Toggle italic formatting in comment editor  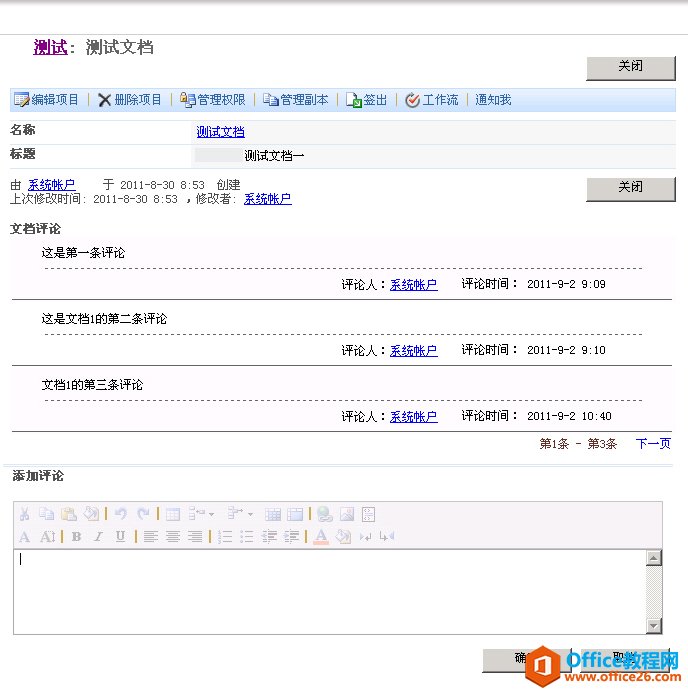coord(98,537)
